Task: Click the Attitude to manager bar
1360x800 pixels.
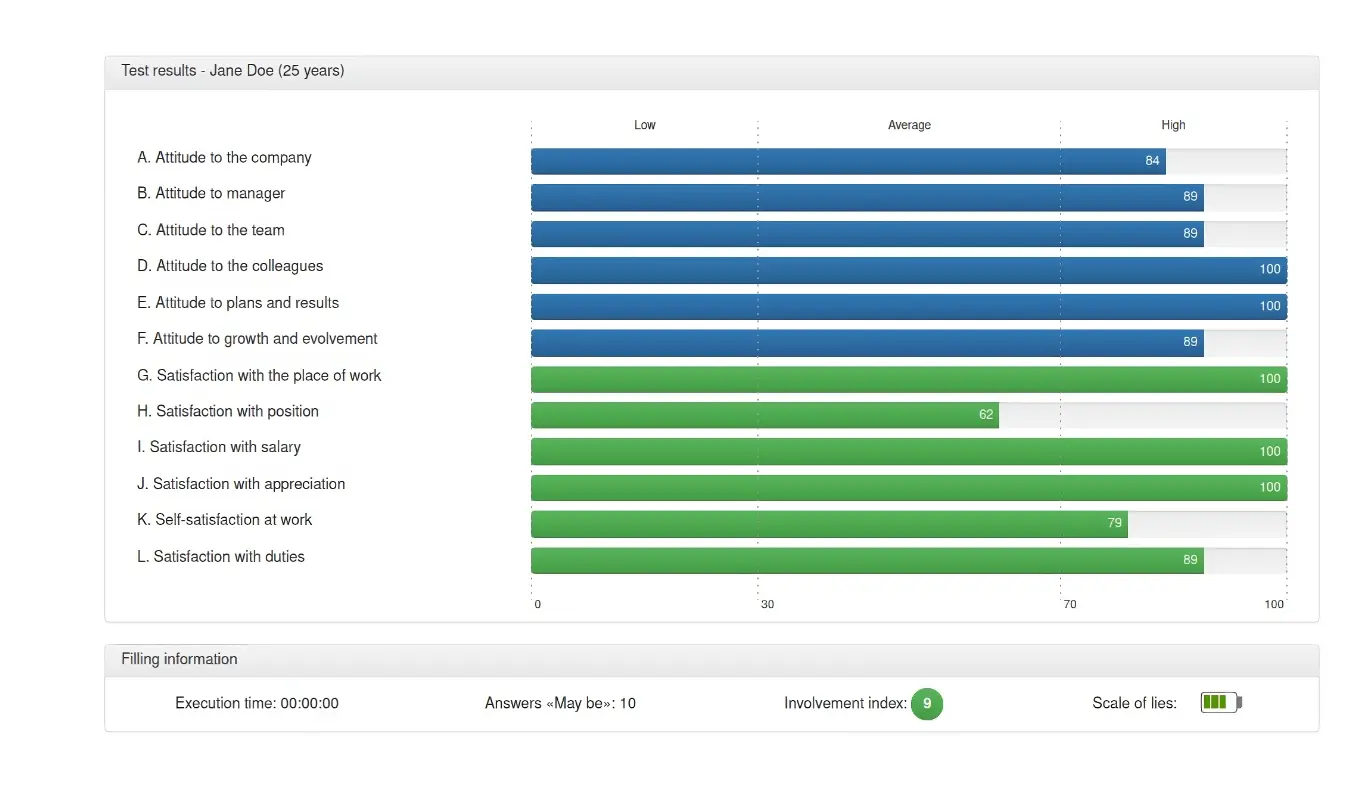Action: [866, 197]
